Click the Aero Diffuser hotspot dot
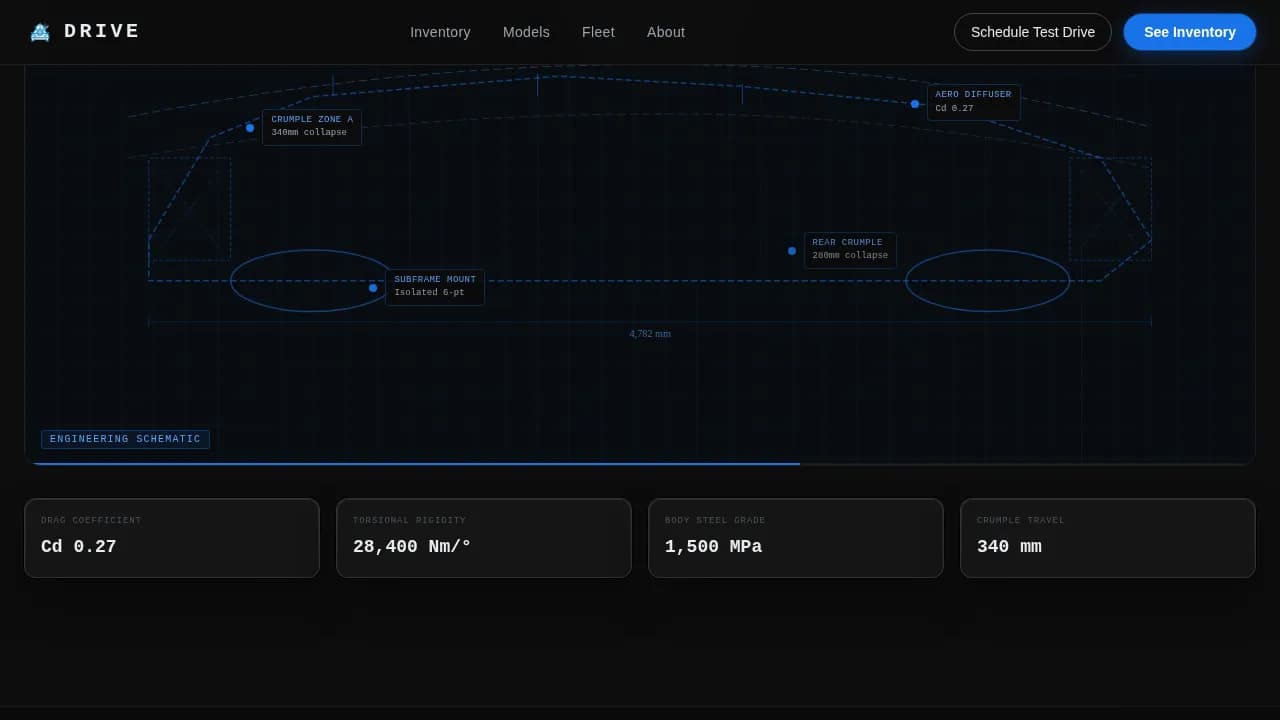Image resolution: width=1280 pixels, height=720 pixels. point(915,104)
